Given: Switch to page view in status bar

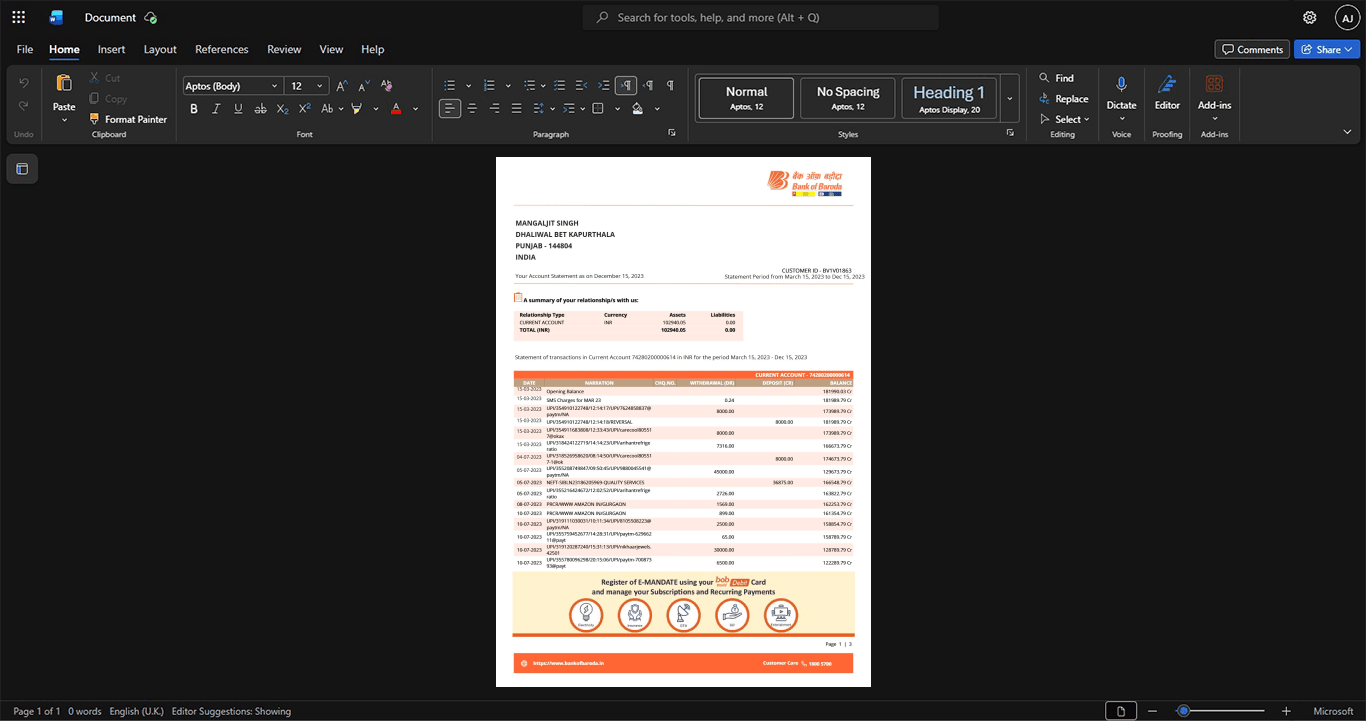Looking at the screenshot, I should [x=1121, y=711].
